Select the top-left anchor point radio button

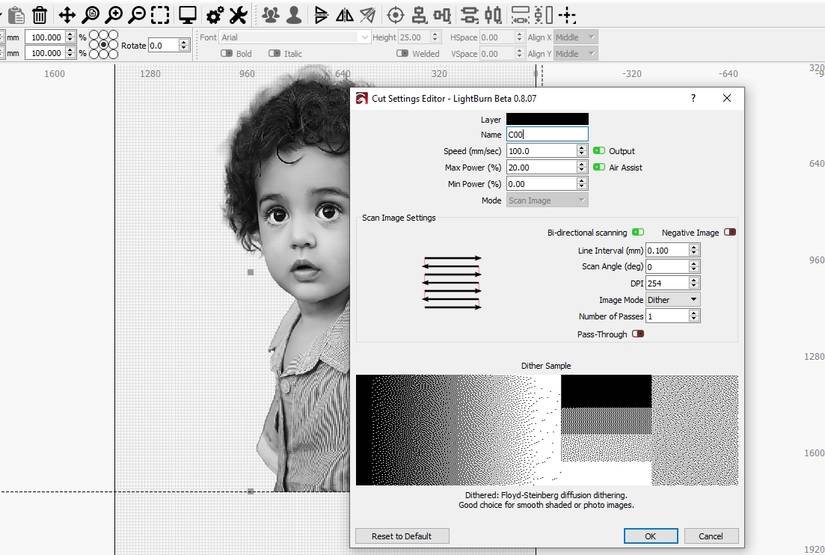(94, 35)
